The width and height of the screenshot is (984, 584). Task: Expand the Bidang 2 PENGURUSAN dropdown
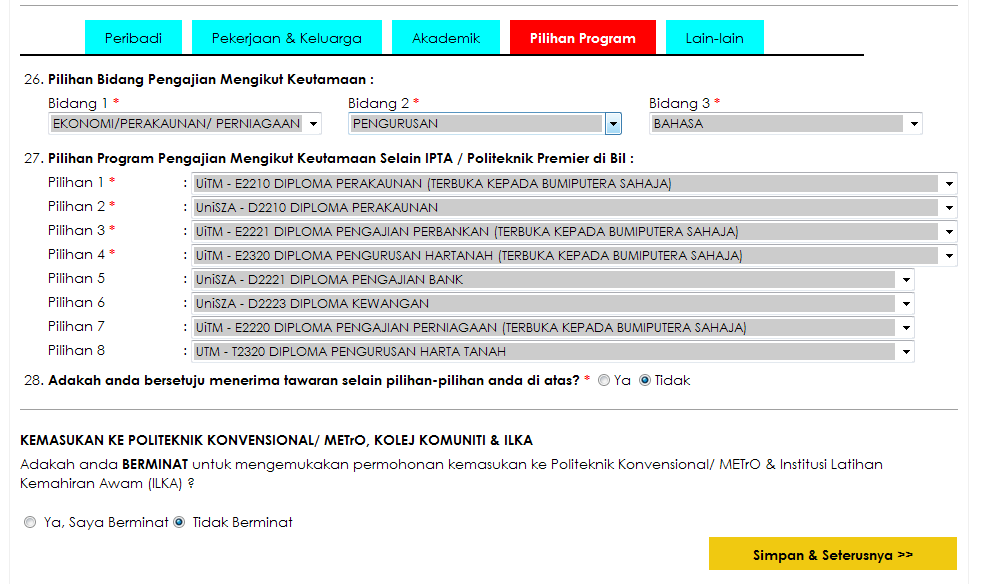[x=485, y=124]
